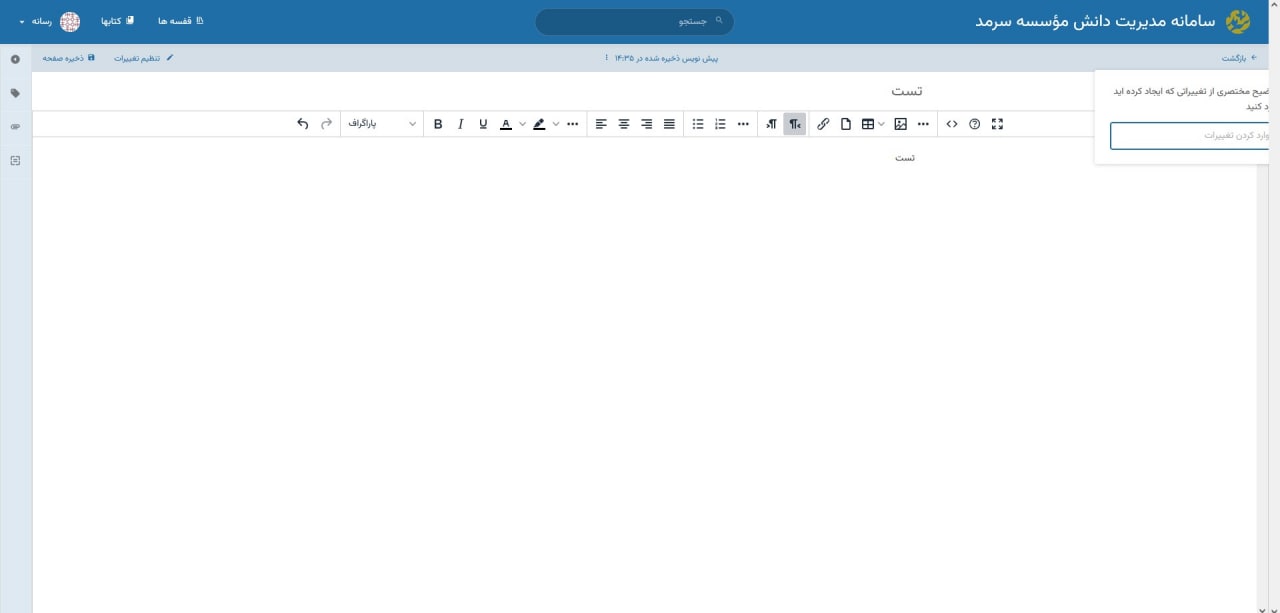Toggle underline formatting
The image size is (1280, 613).
coord(484,124)
